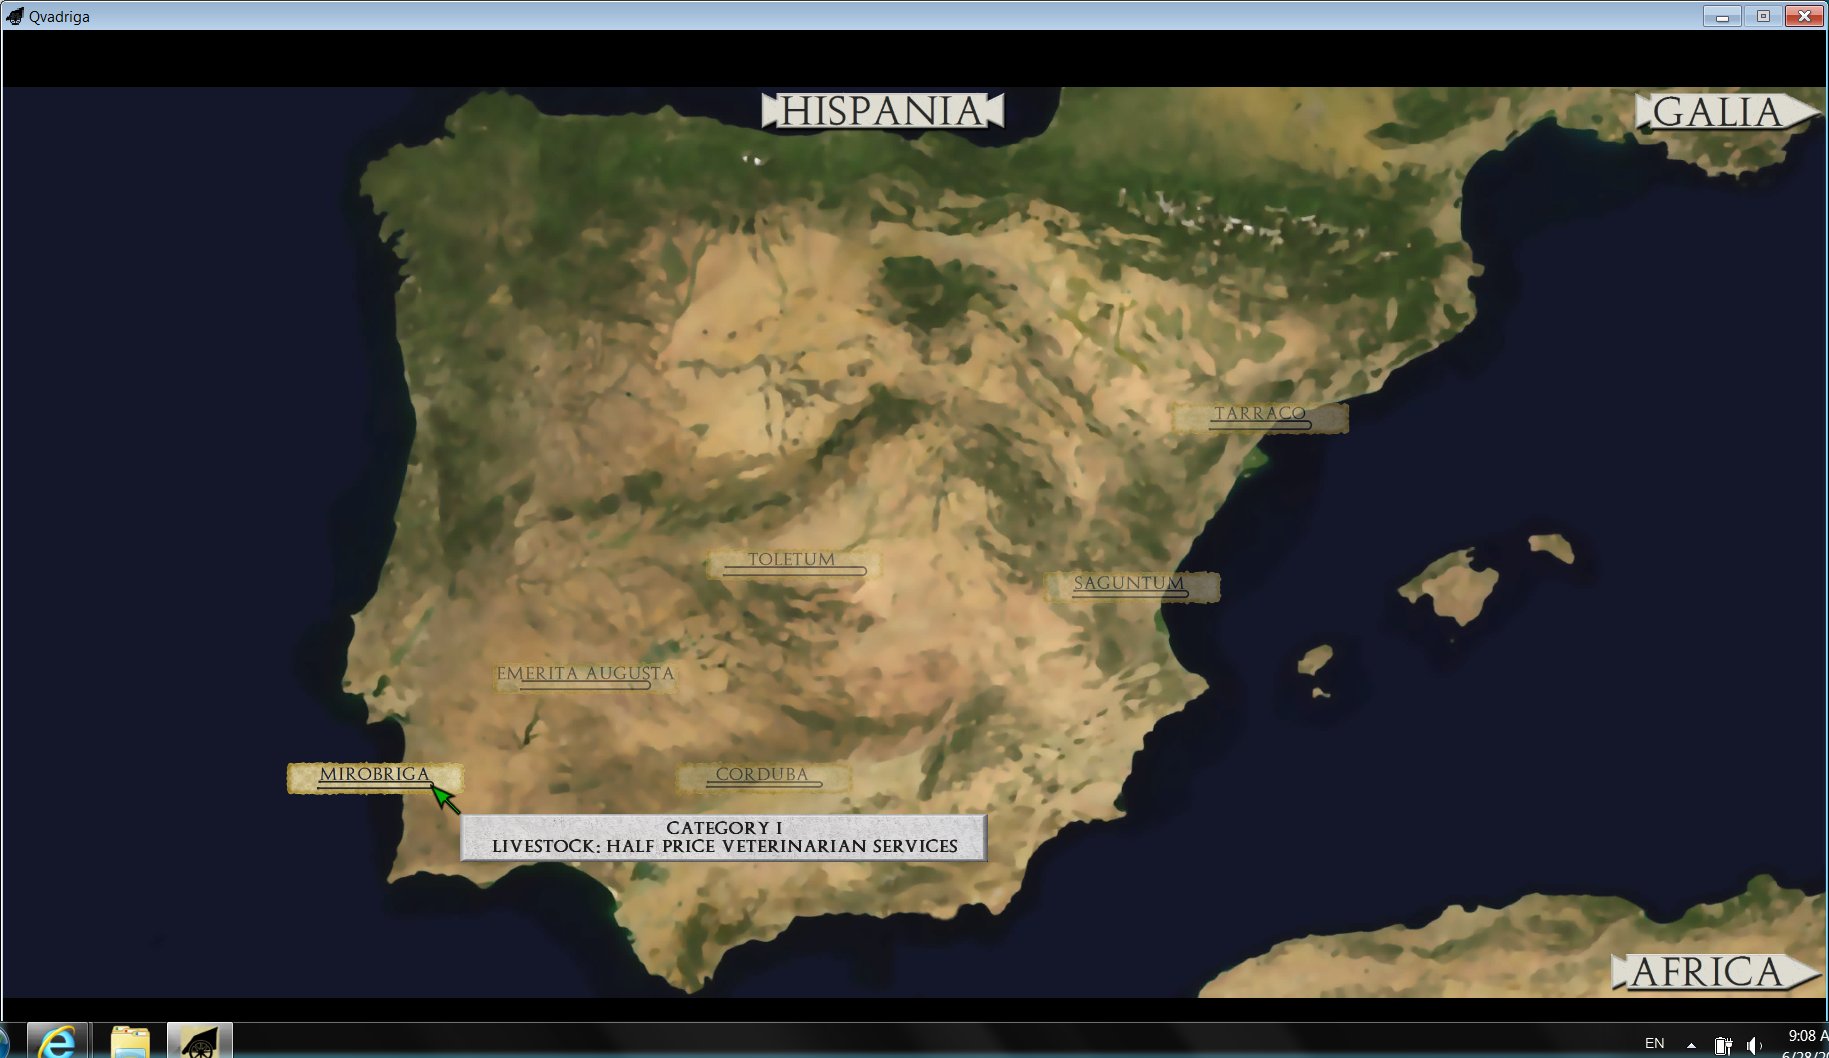Navigate to the Africa region arrow

(1716, 972)
